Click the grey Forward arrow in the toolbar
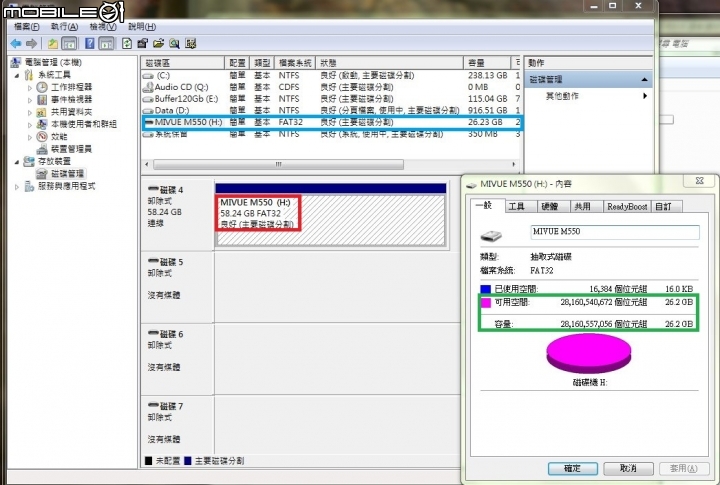 [31, 44]
